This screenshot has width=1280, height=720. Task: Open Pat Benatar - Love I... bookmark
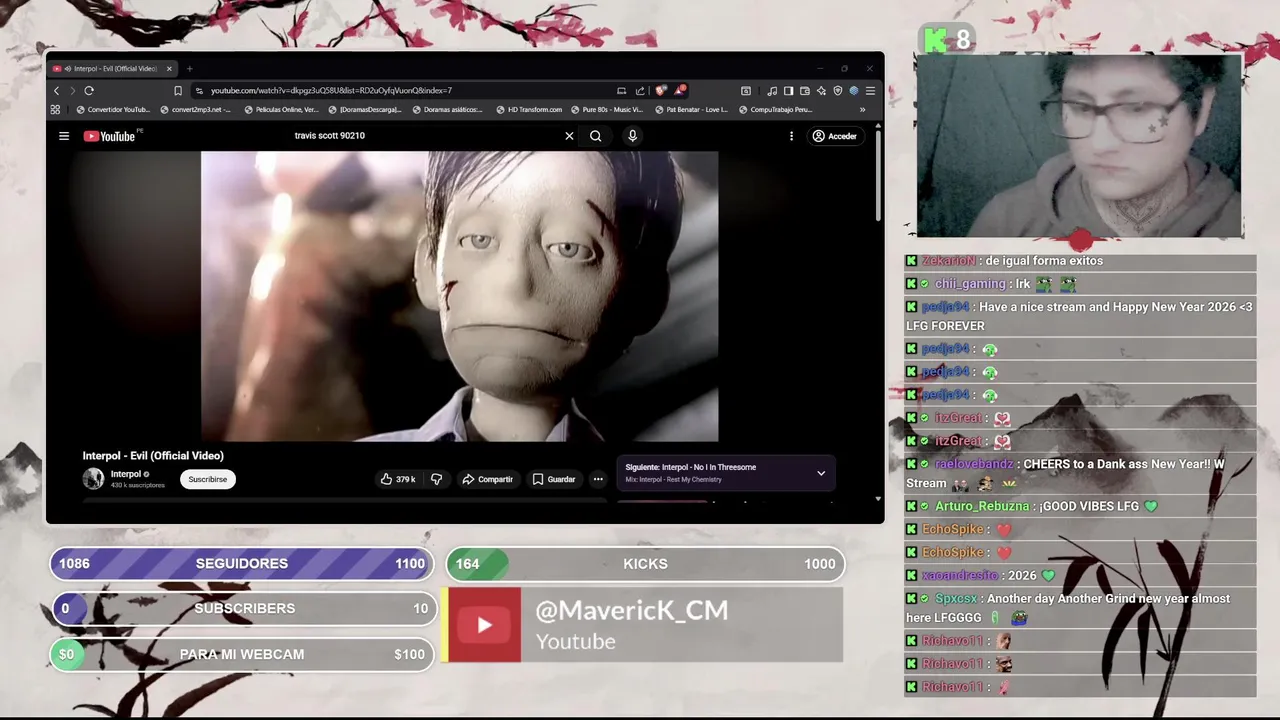[691, 110]
